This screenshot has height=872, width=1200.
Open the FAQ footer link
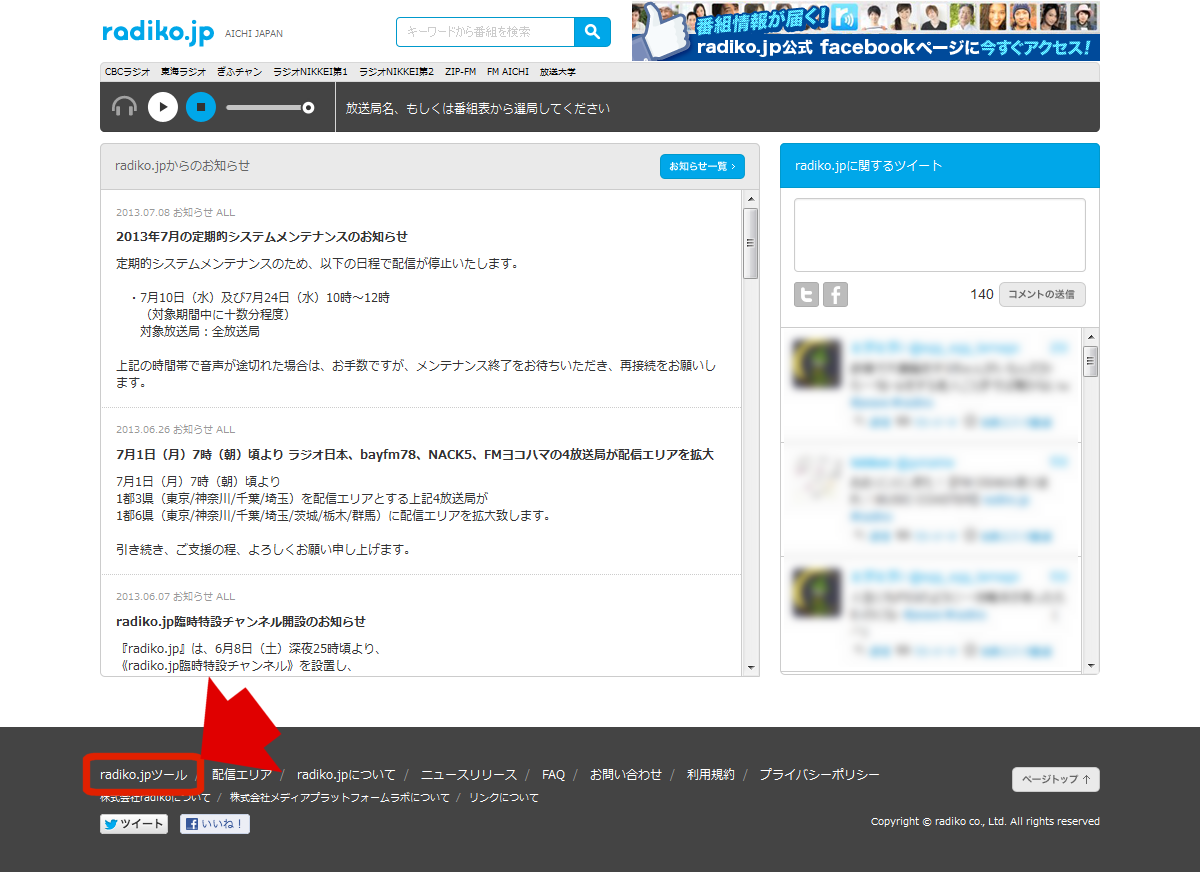coord(553,775)
